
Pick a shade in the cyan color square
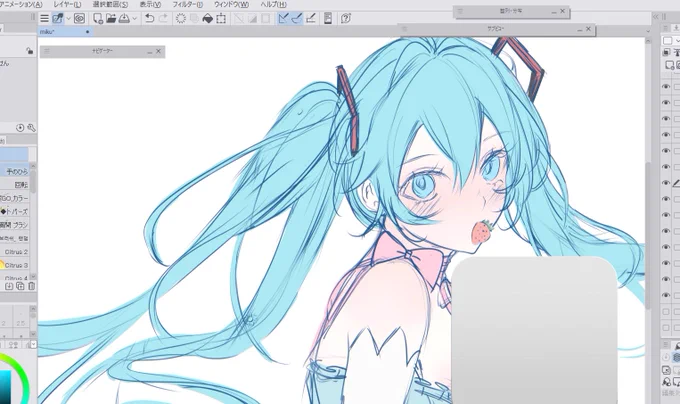tap(5, 387)
